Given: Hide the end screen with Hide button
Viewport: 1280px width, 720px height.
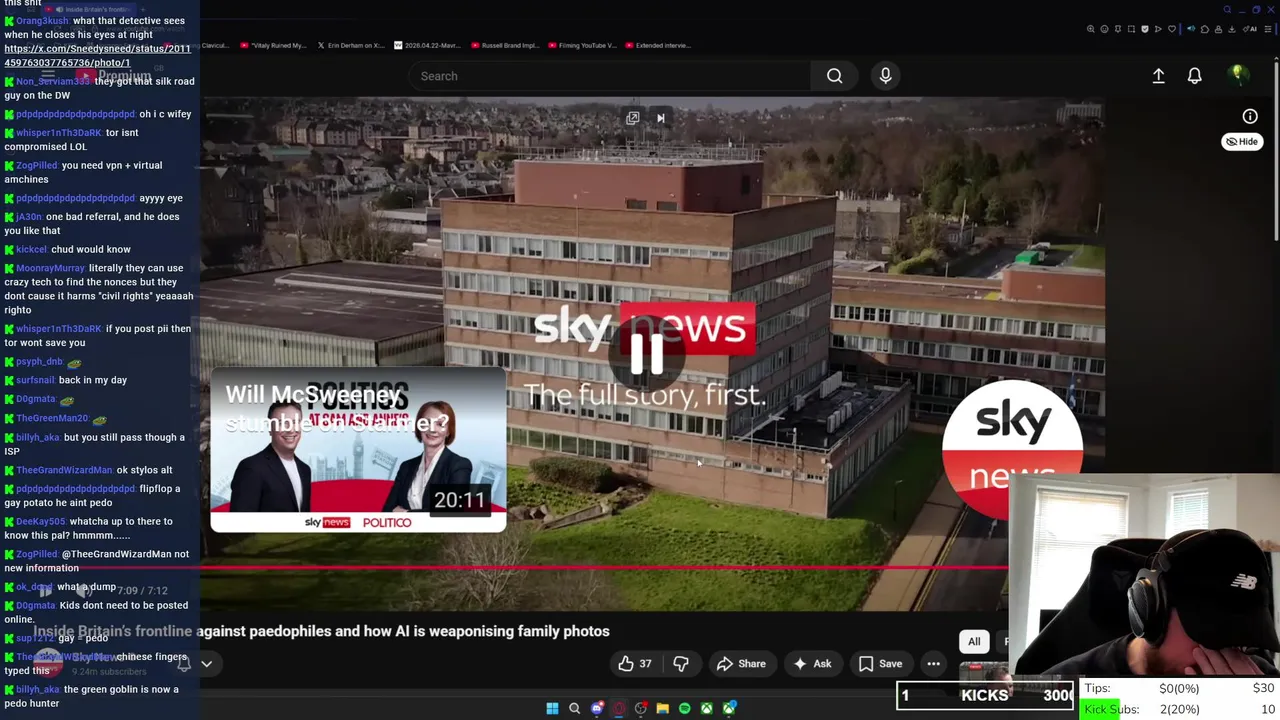Looking at the screenshot, I should point(1242,142).
